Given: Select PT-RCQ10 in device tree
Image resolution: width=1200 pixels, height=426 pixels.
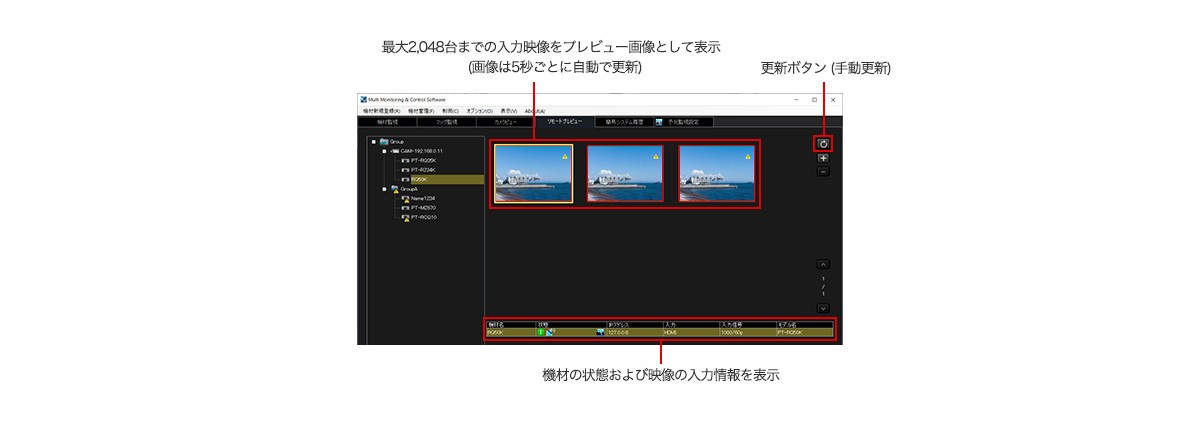Looking at the screenshot, I should tap(424, 217).
